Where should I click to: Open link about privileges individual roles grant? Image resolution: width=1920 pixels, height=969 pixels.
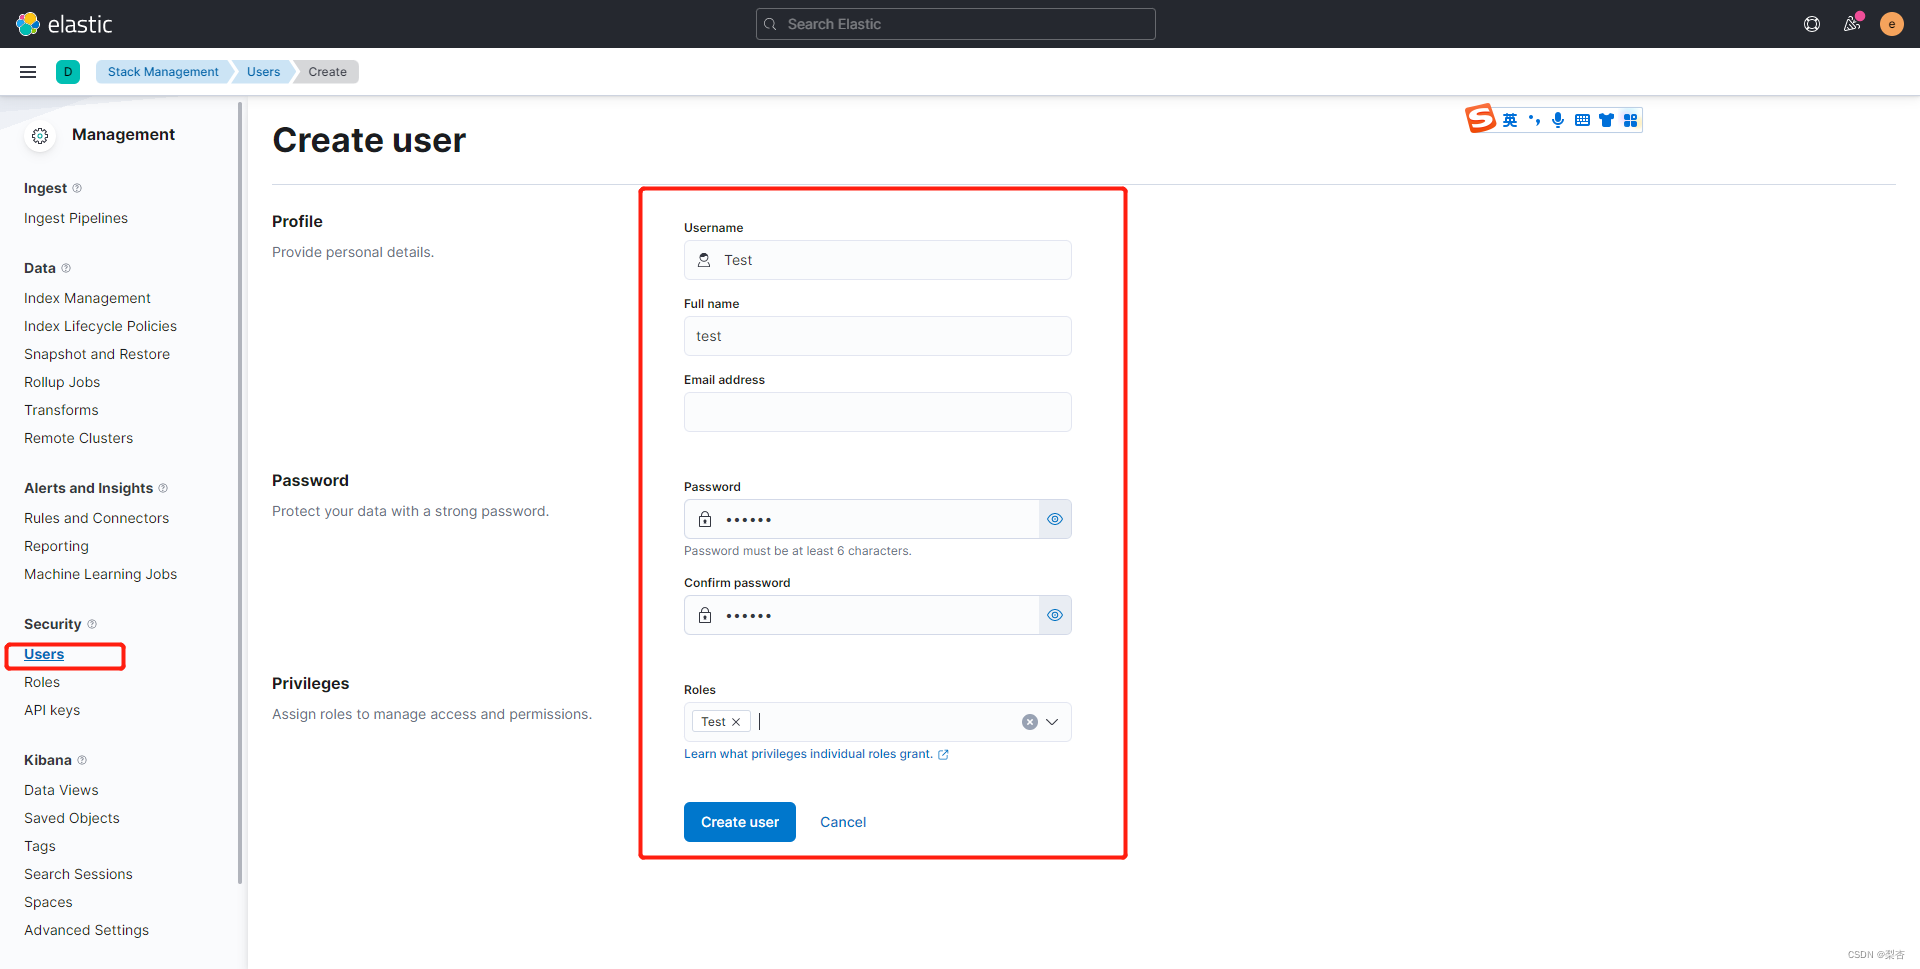[x=816, y=754]
